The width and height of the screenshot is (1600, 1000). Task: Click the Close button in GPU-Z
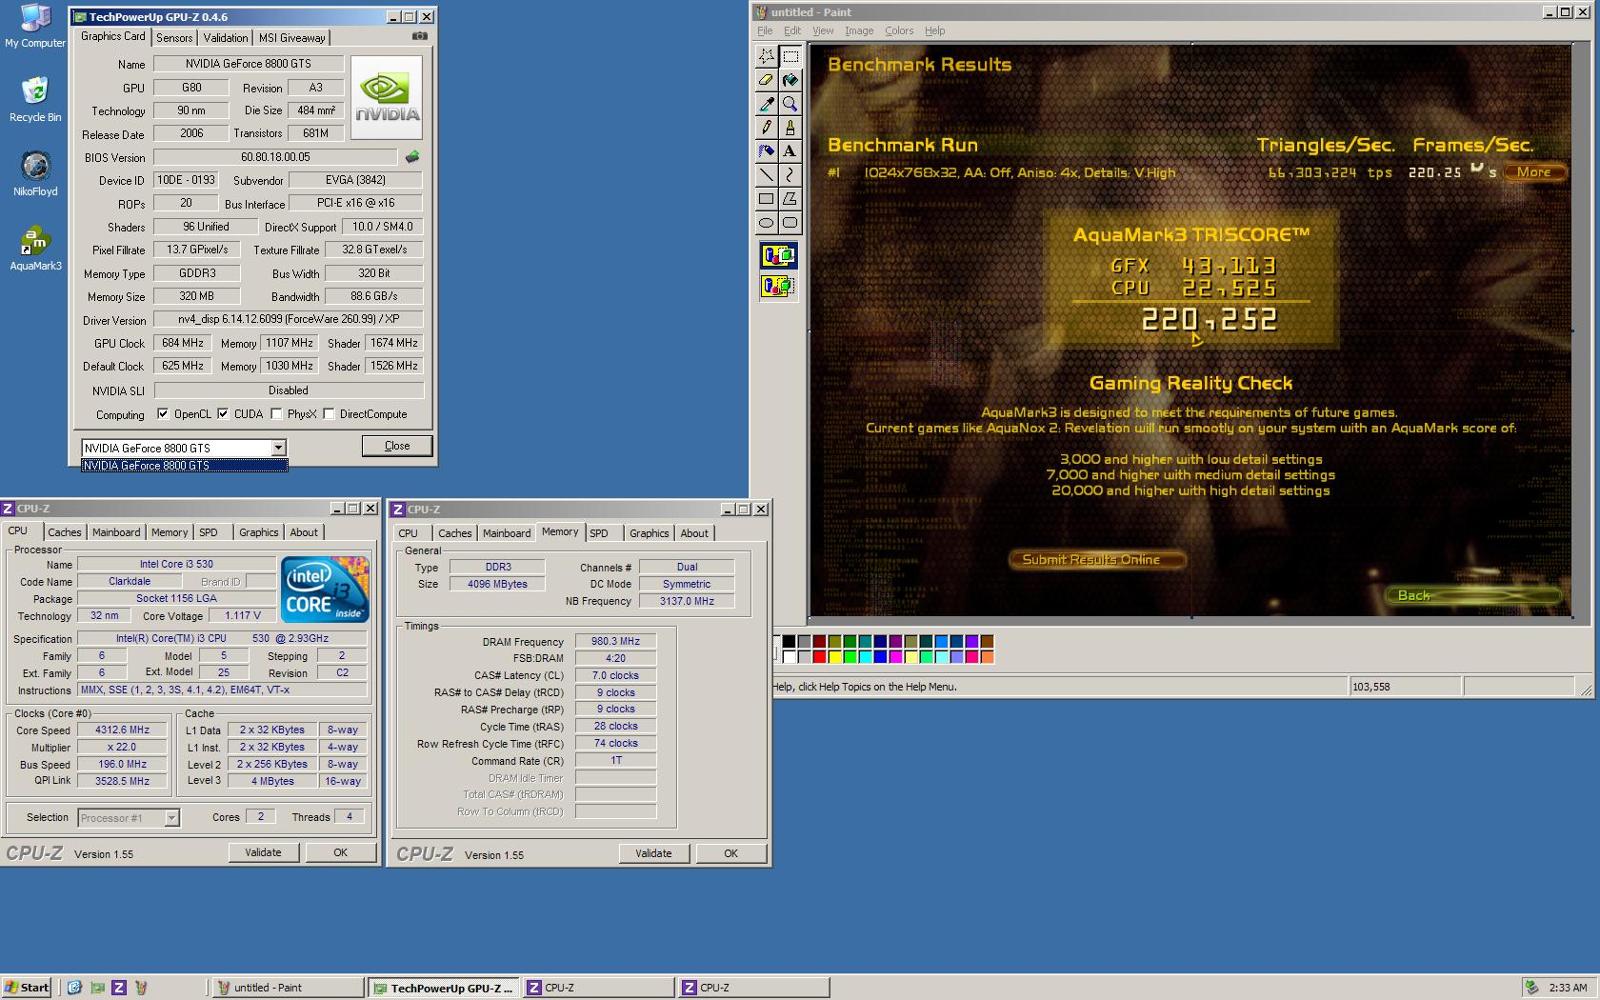[397, 446]
